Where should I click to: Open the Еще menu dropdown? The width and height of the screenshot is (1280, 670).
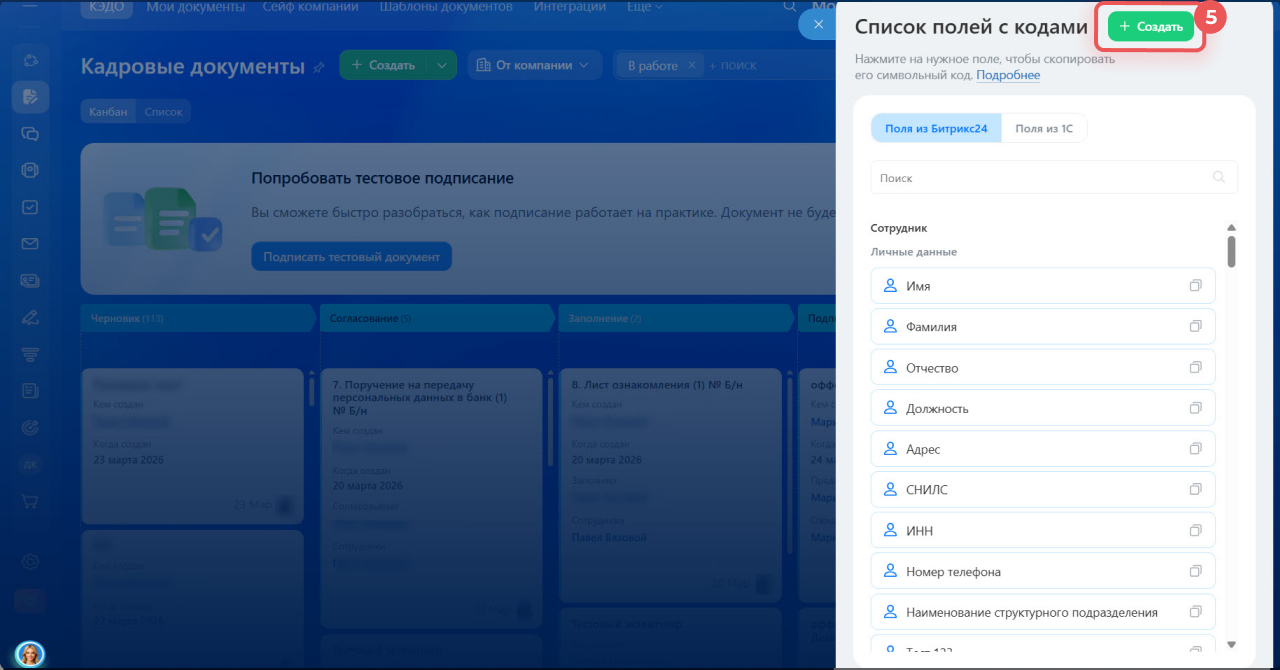pyautogui.click(x=644, y=7)
